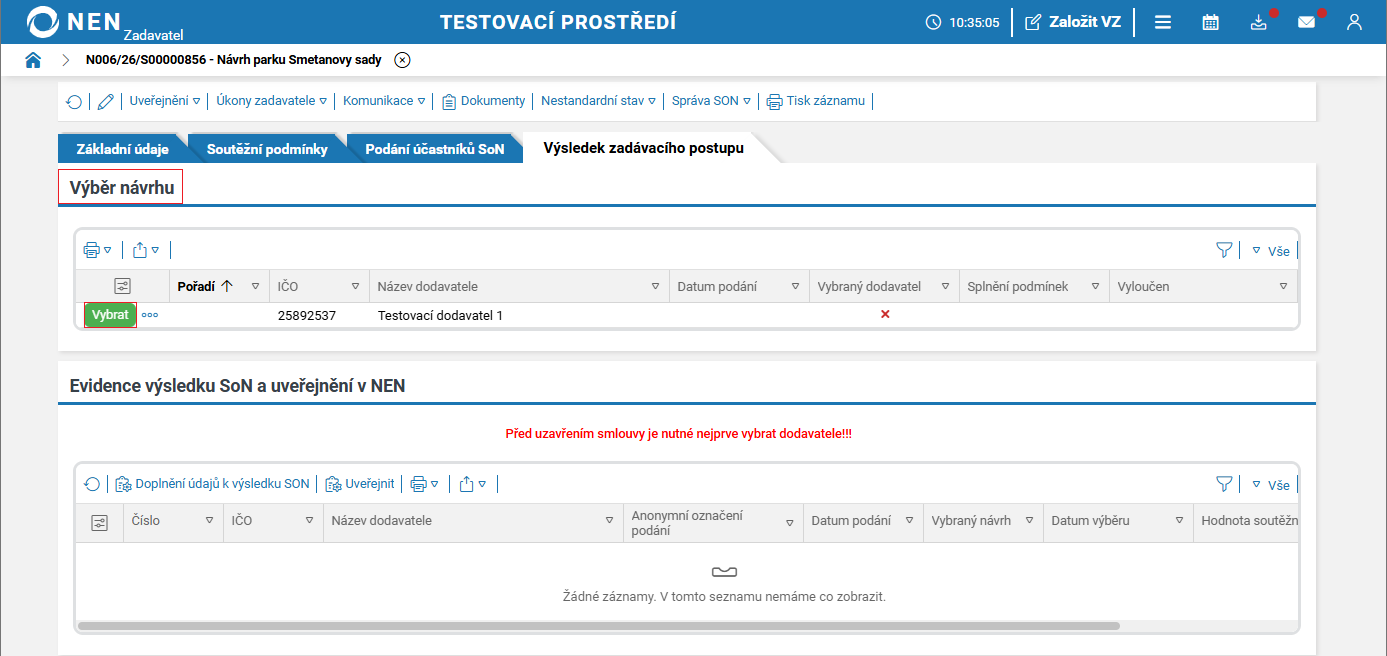Click the pencil edit icon
Screen dimensions: 1387x656
(x=105, y=101)
